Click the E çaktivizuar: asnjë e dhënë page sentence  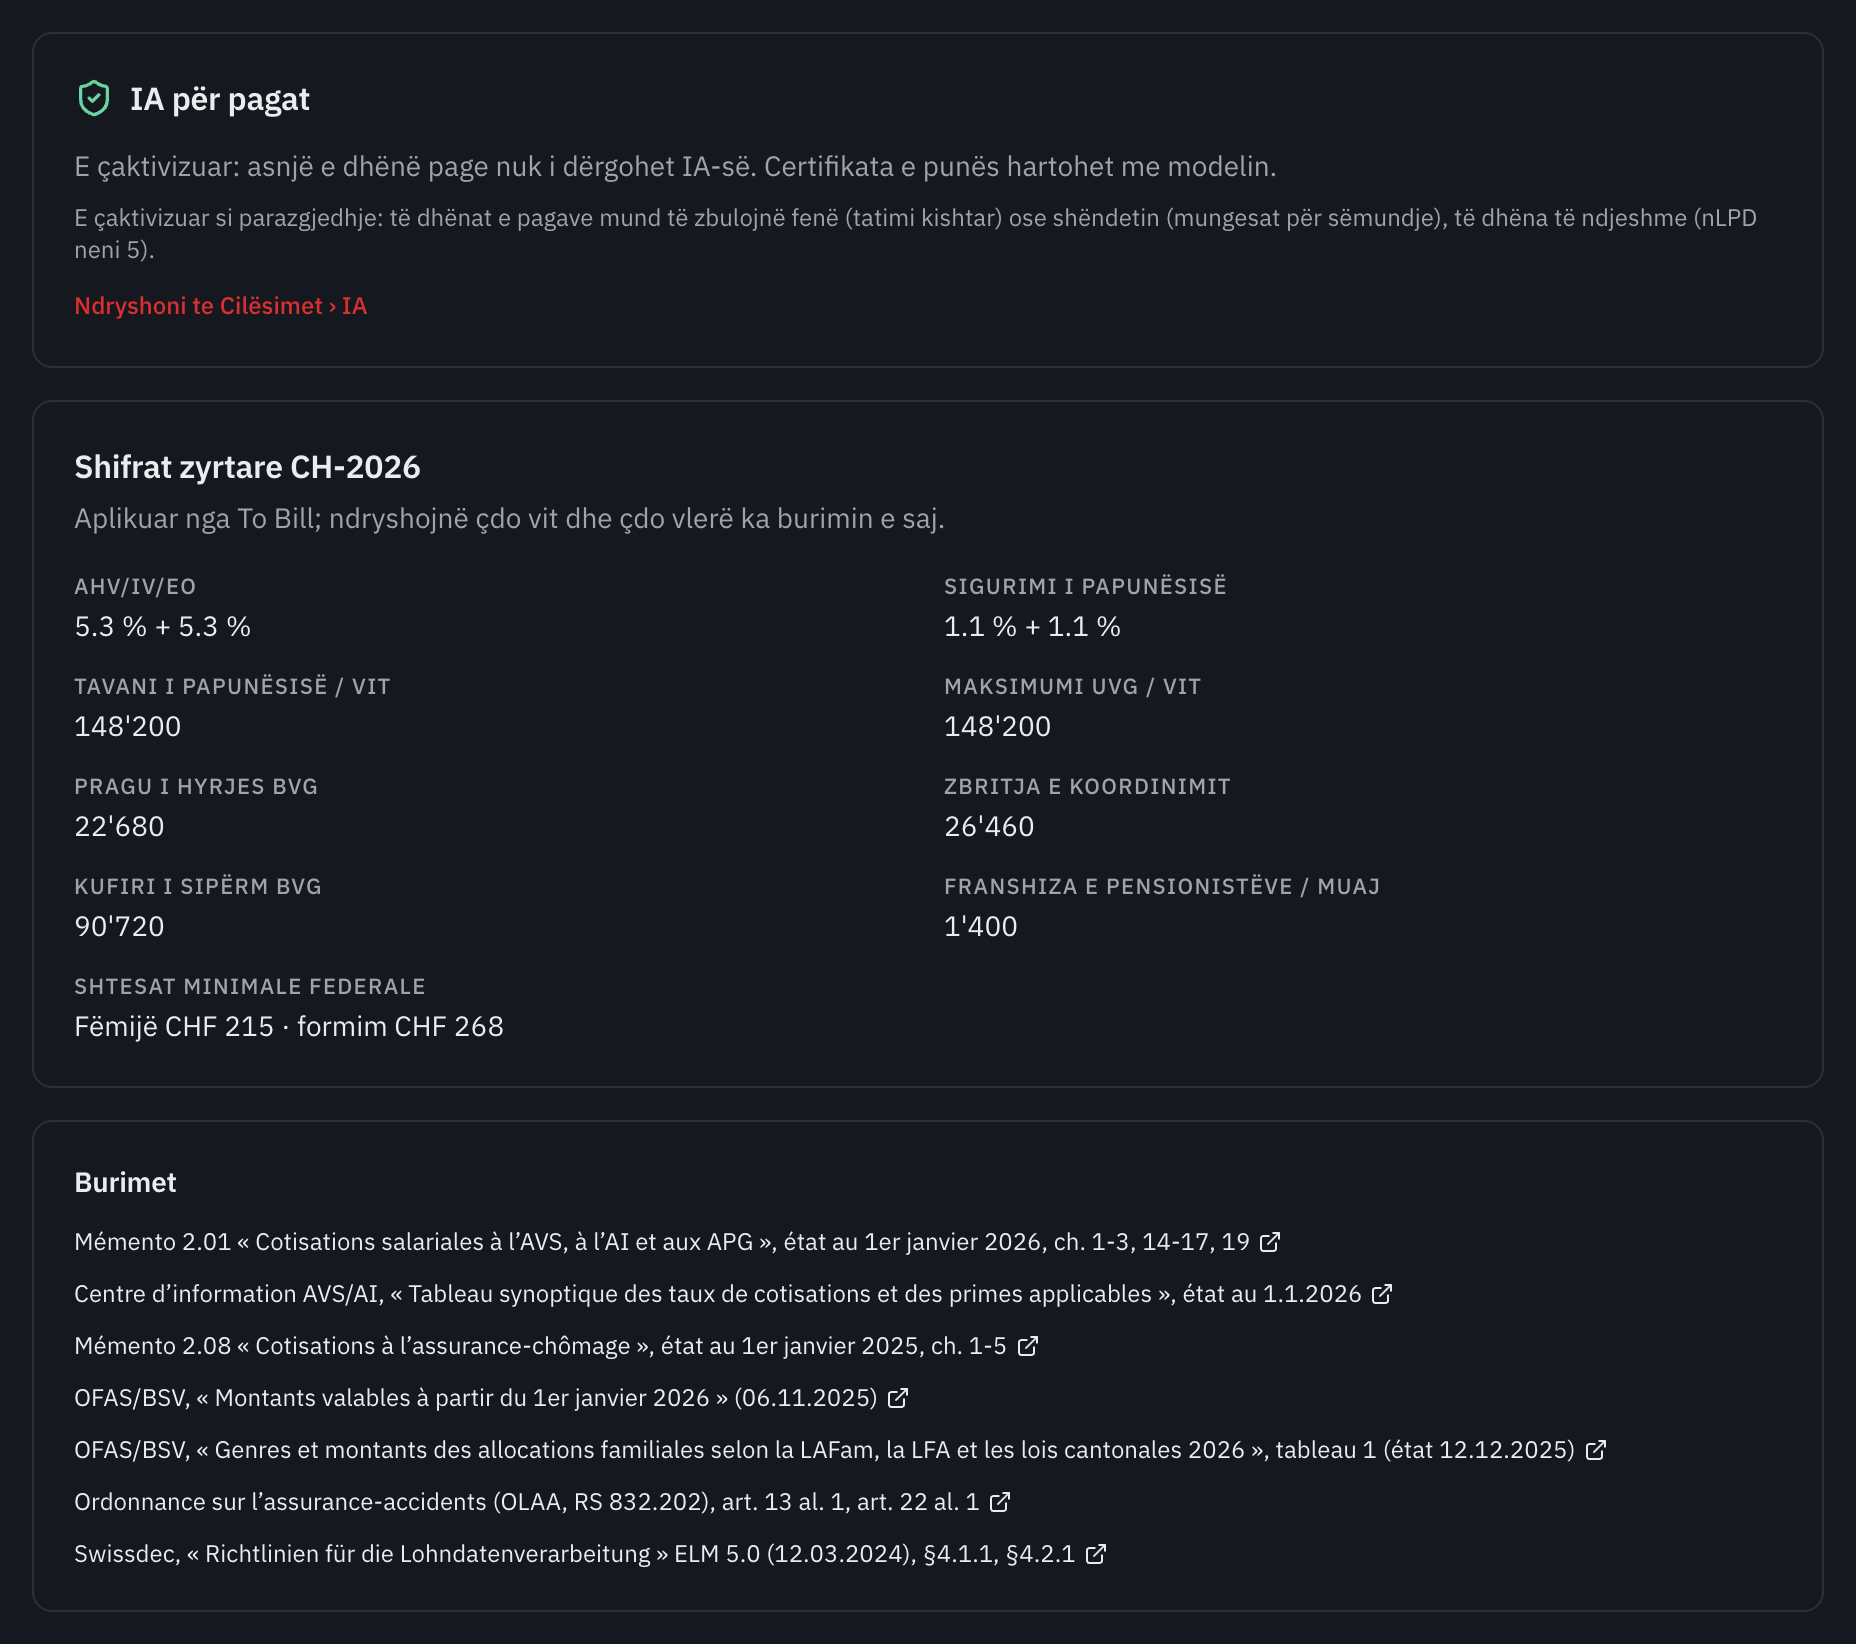pyautogui.click(x=675, y=167)
